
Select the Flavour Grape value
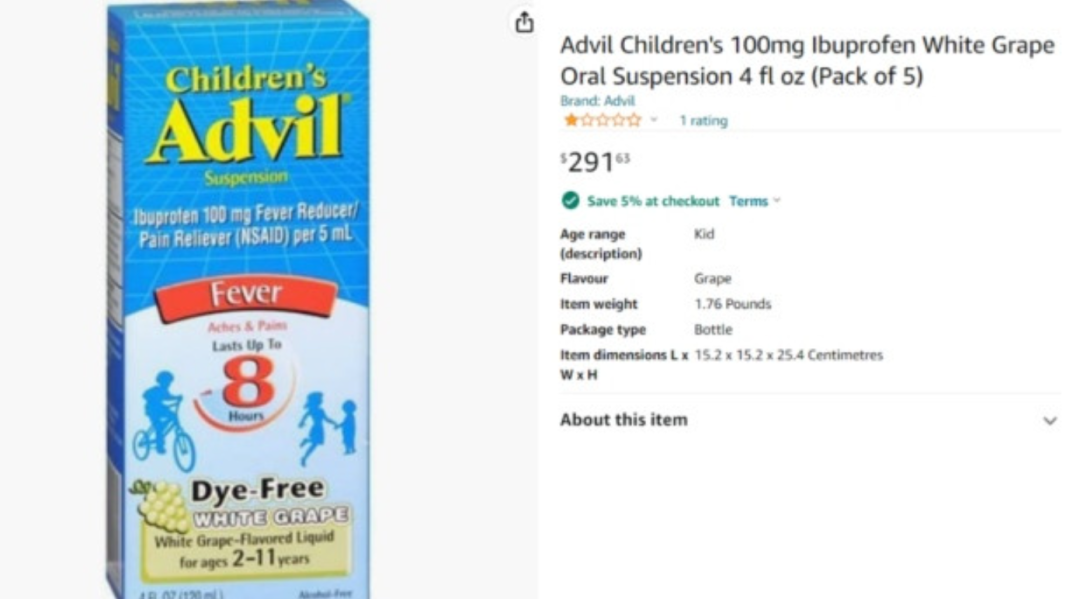click(x=712, y=279)
